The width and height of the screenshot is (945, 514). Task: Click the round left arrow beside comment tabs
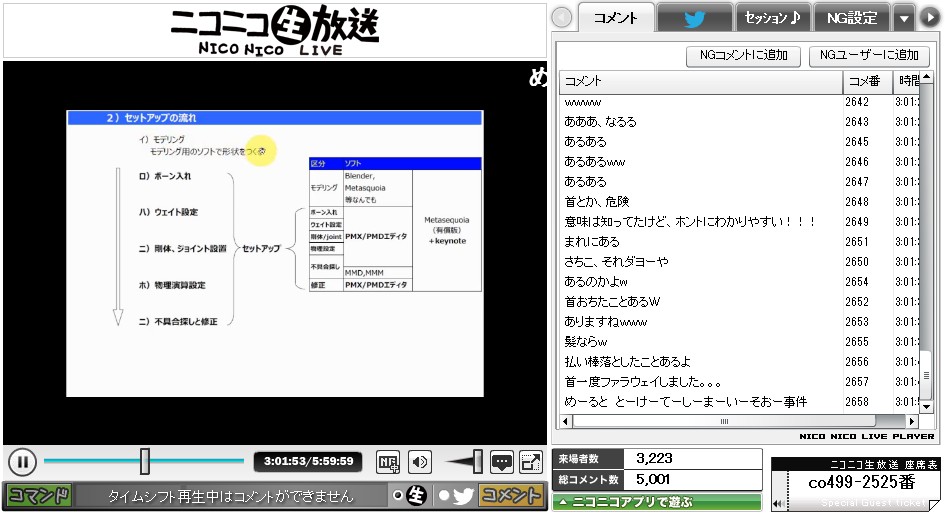pyautogui.click(x=562, y=17)
